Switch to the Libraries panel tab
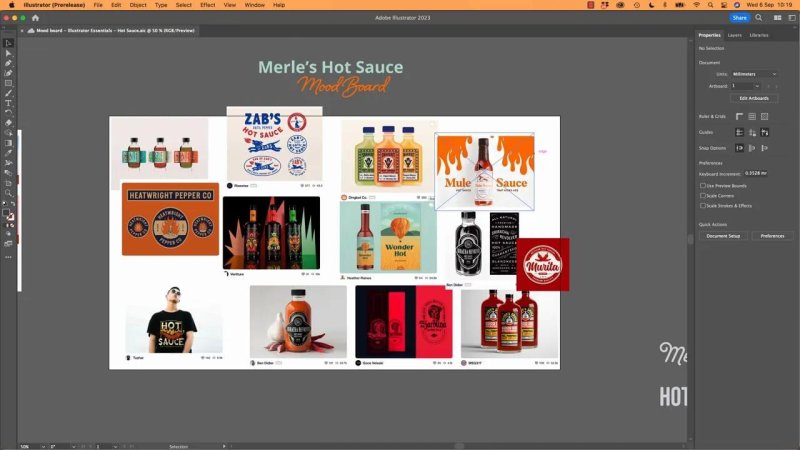The image size is (800, 450). [x=759, y=35]
